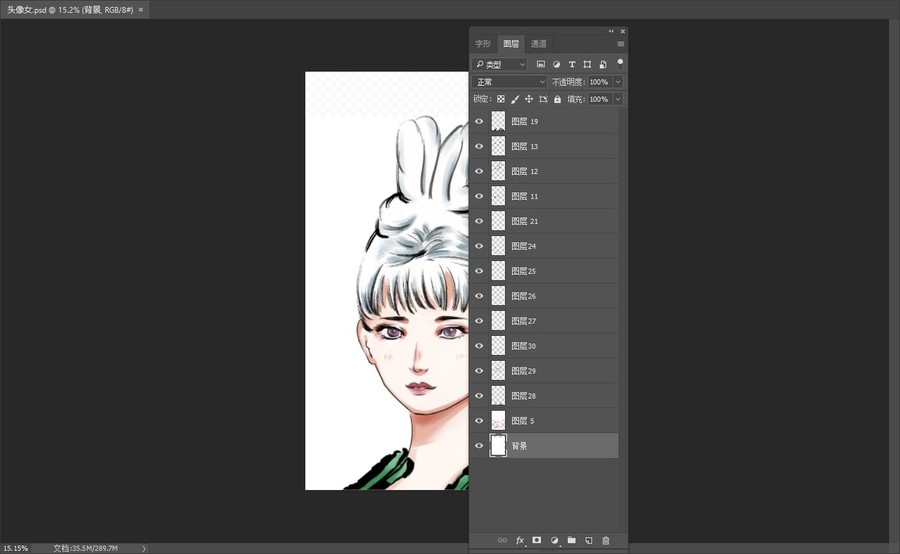Toggle the layer filtering switch

pyautogui.click(x=620, y=63)
